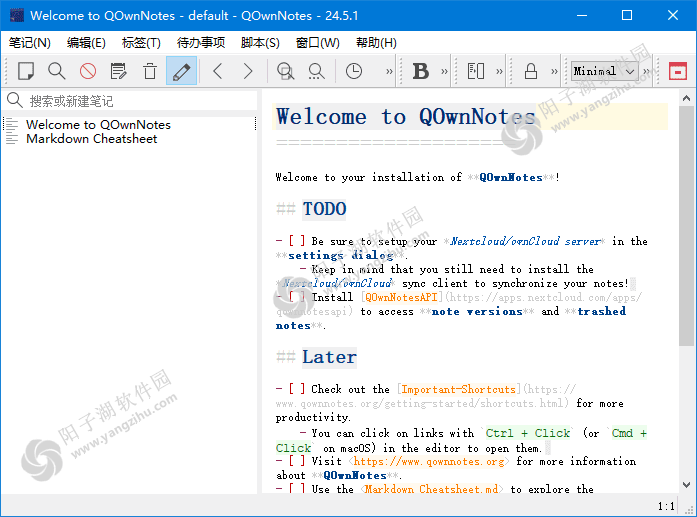Screen dimensions: 697x517
Task: Click the TODO heading in editor
Action: pos(324,208)
